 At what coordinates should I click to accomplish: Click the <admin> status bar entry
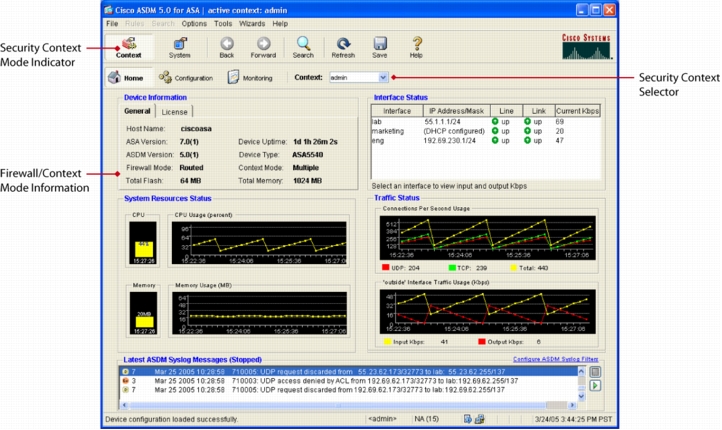tap(382, 419)
